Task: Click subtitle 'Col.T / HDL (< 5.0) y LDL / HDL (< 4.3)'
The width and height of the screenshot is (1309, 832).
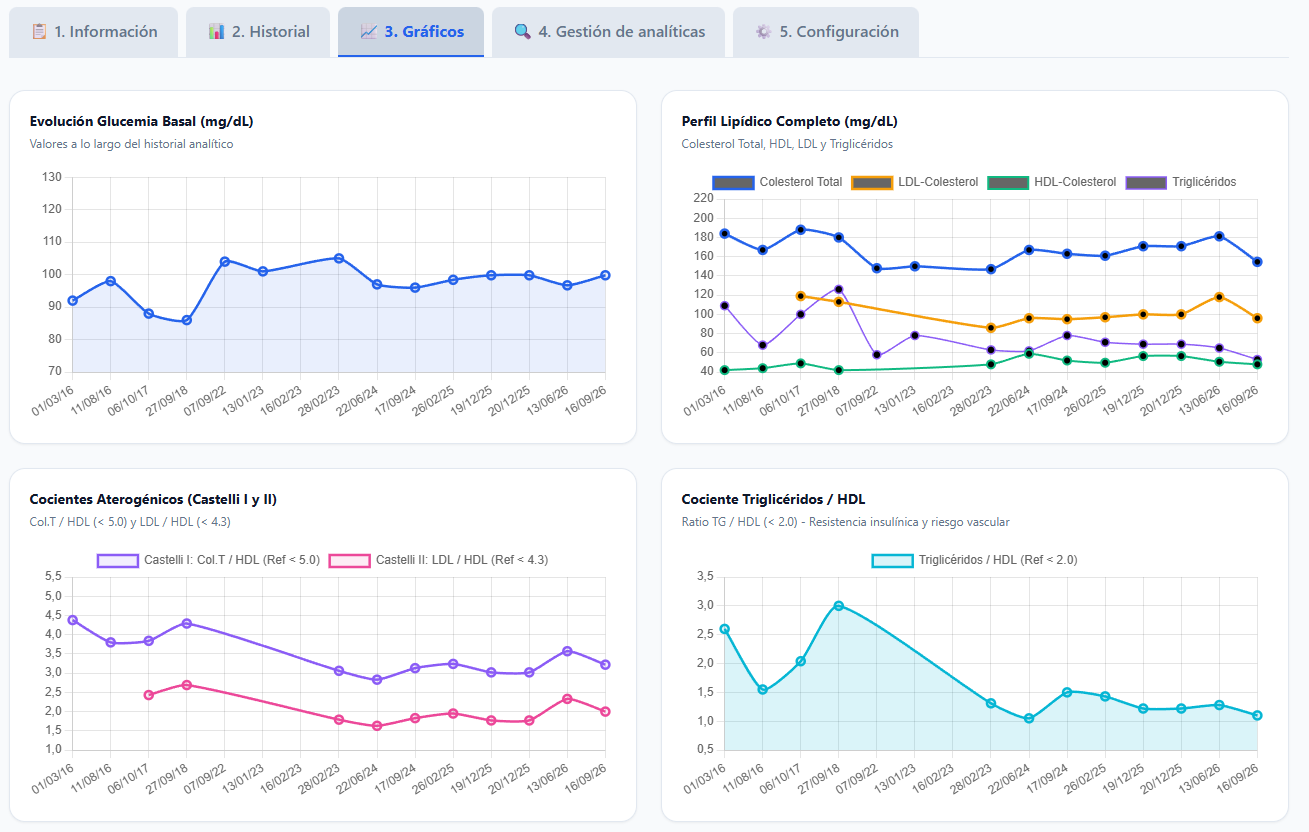Action: [x=130, y=522]
